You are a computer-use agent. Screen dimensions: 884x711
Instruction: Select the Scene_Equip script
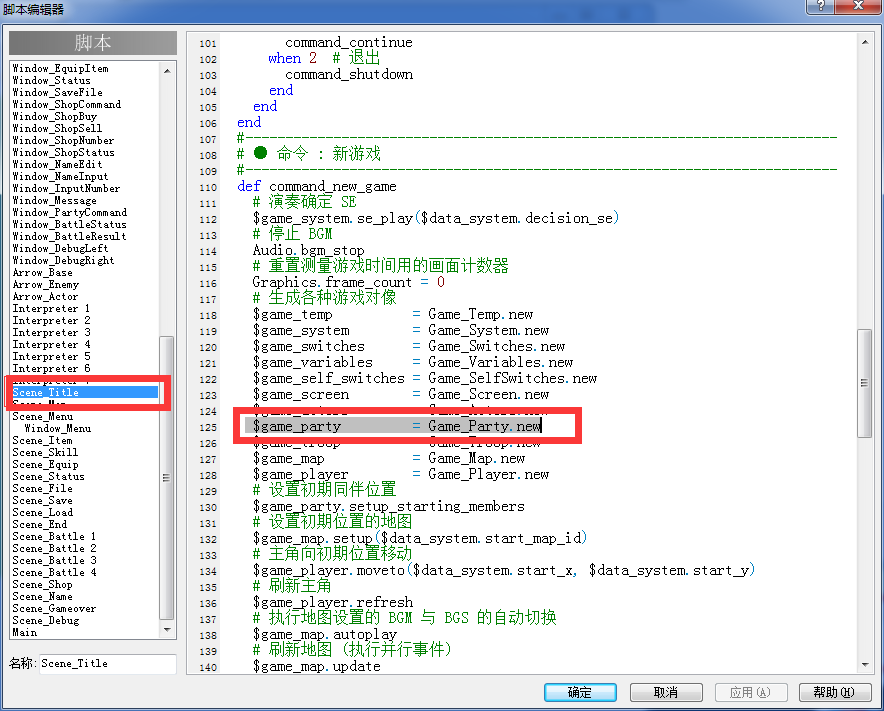click(x=45, y=465)
